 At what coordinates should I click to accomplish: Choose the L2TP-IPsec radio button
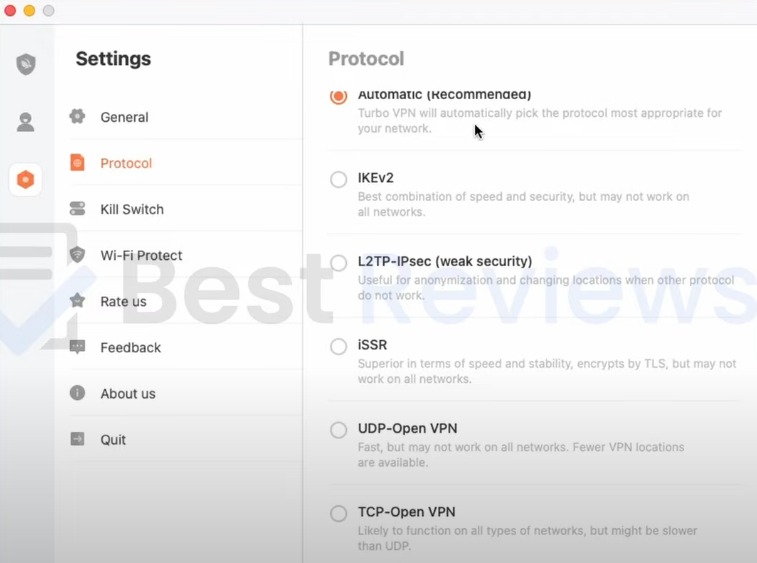[x=338, y=263]
